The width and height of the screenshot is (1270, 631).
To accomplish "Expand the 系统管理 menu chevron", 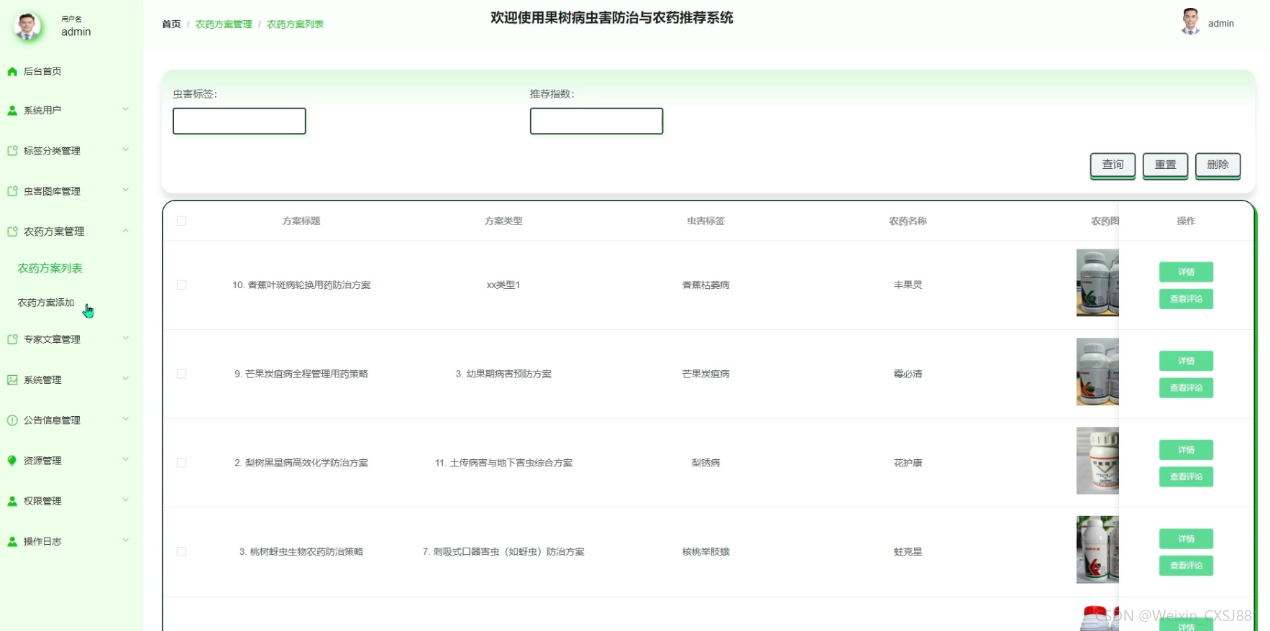I will point(126,379).
